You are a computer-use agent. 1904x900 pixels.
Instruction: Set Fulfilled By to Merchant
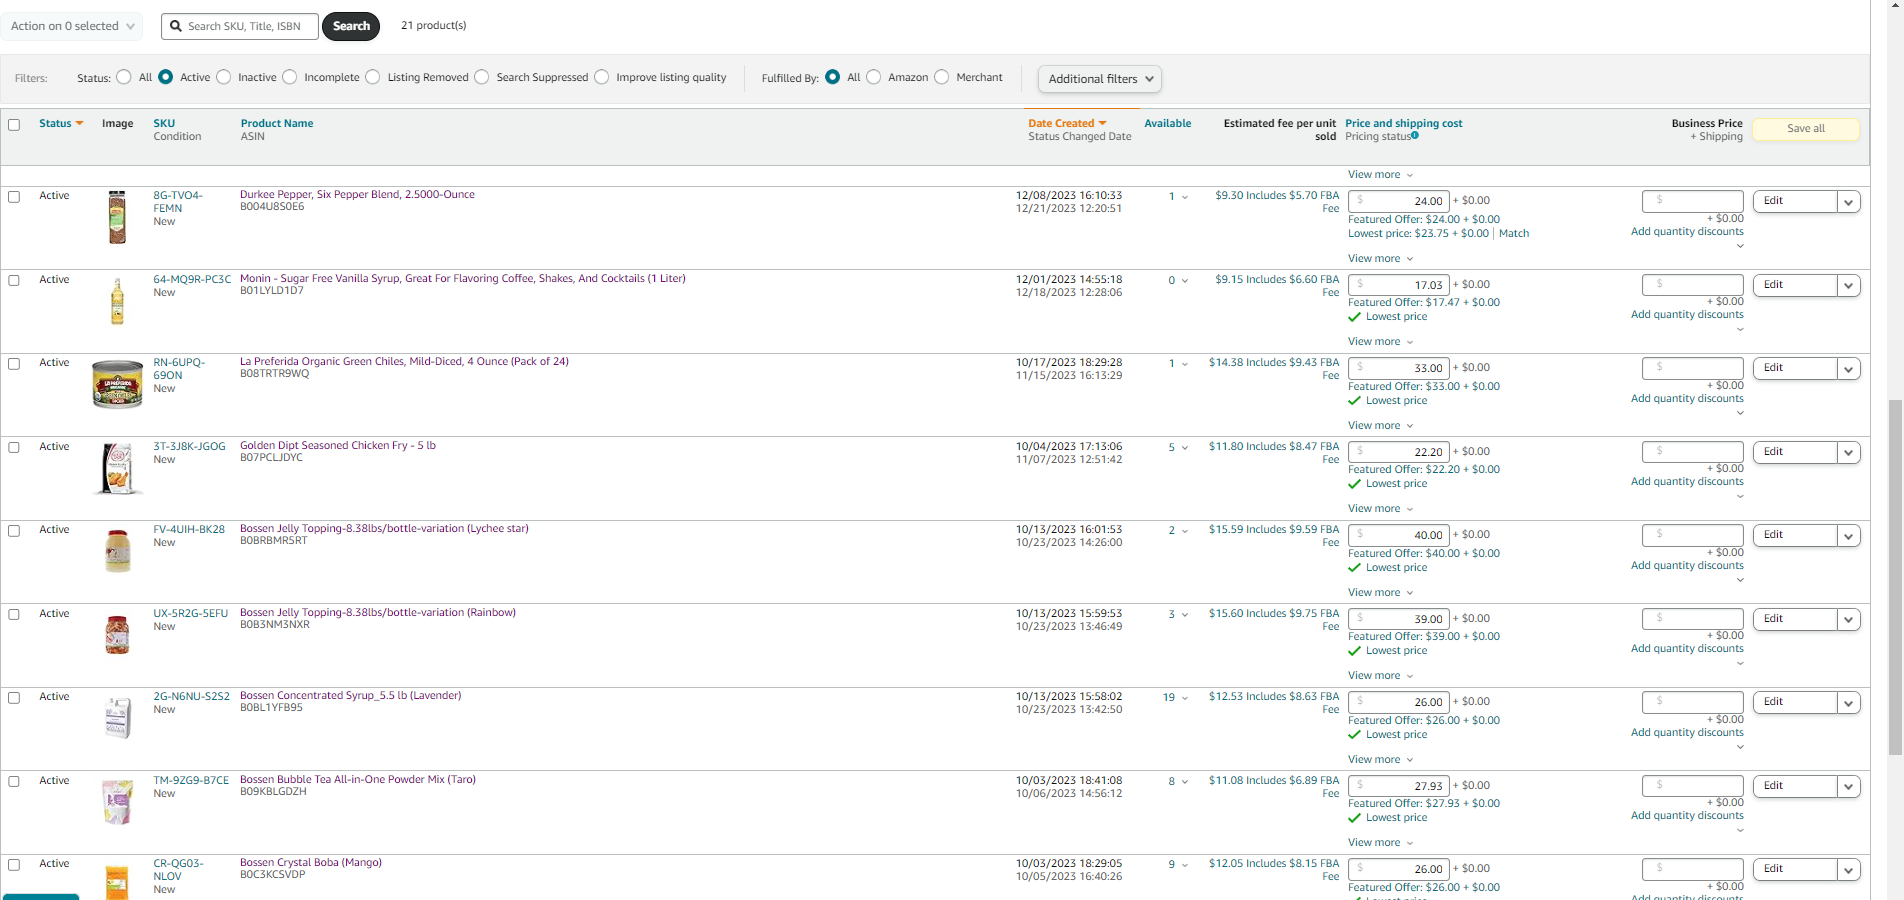click(x=942, y=77)
